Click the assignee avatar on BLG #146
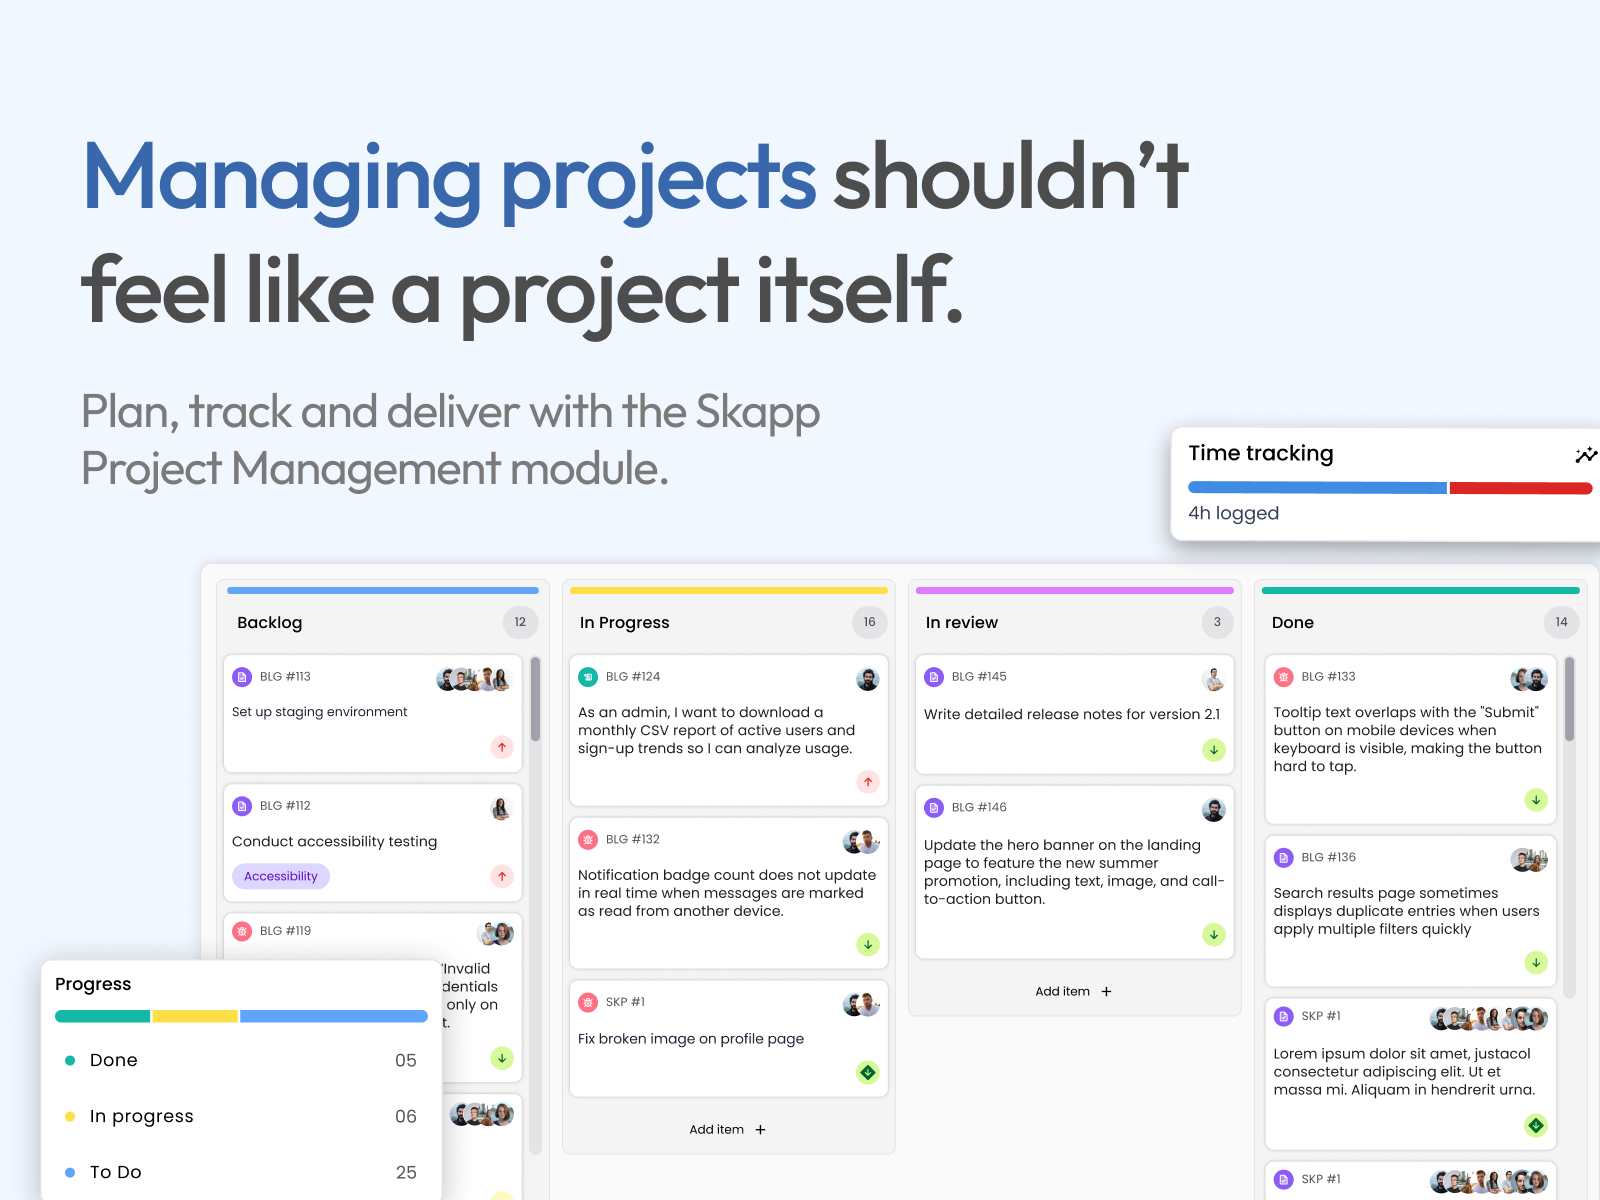1600x1200 pixels. pos(1214,810)
